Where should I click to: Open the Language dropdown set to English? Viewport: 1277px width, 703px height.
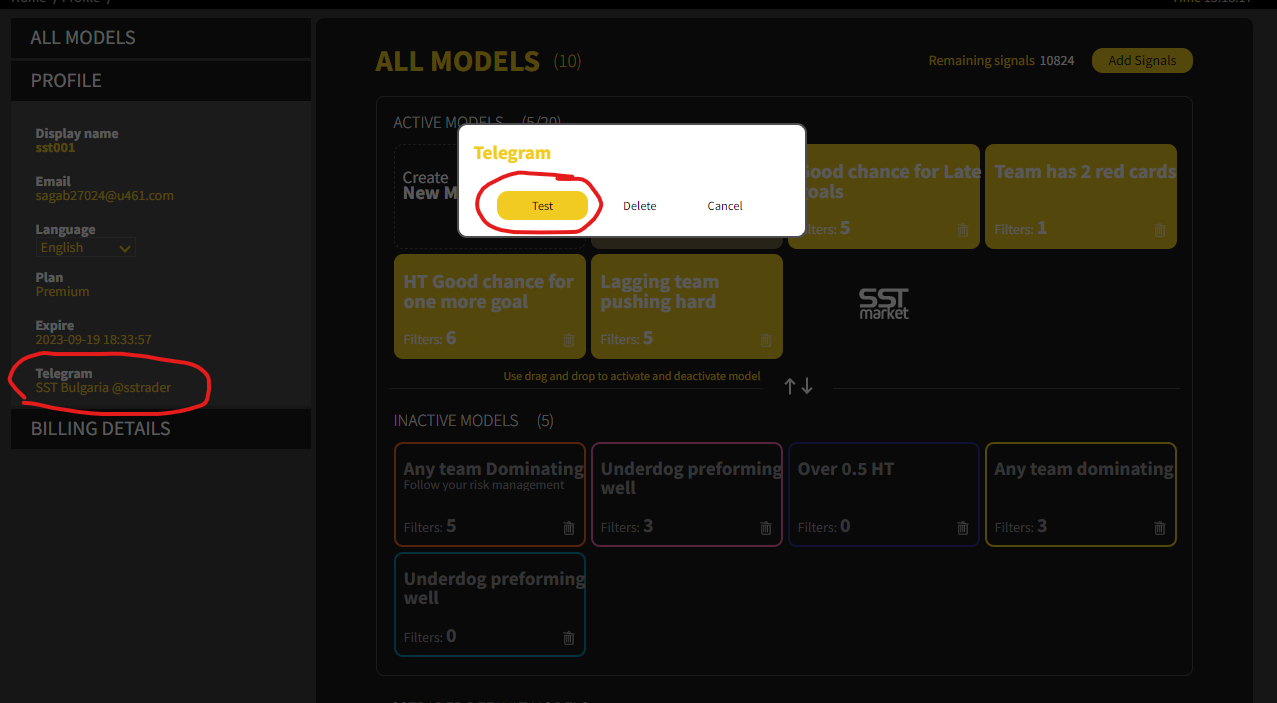(86, 248)
